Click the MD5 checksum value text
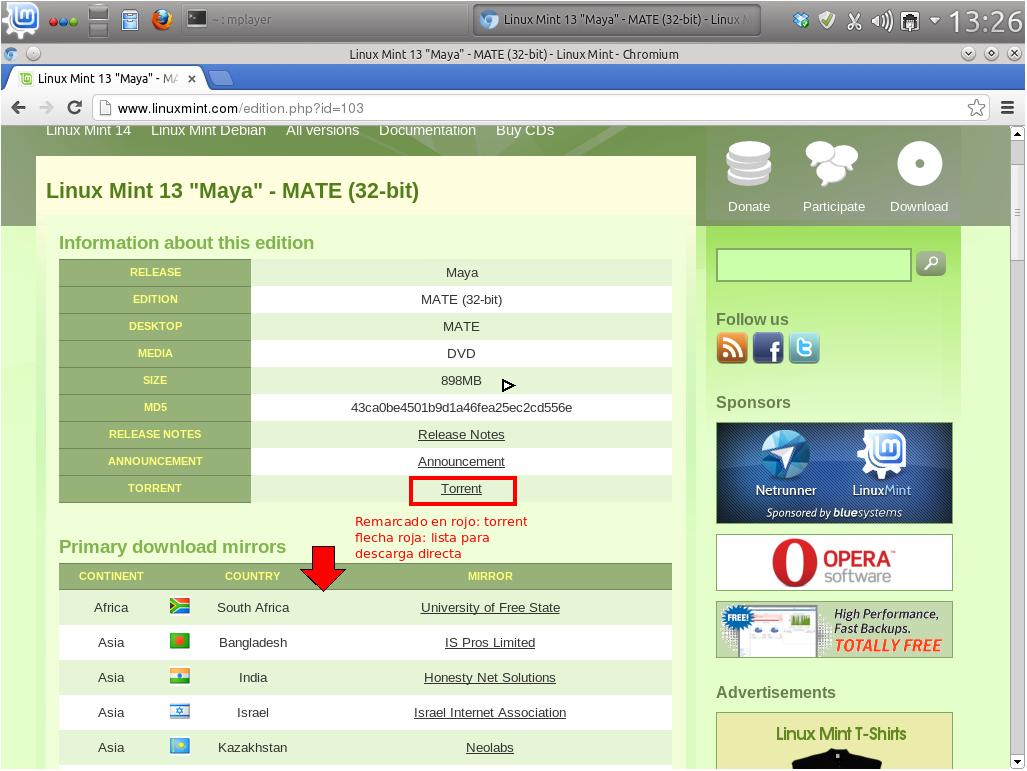 click(461, 407)
